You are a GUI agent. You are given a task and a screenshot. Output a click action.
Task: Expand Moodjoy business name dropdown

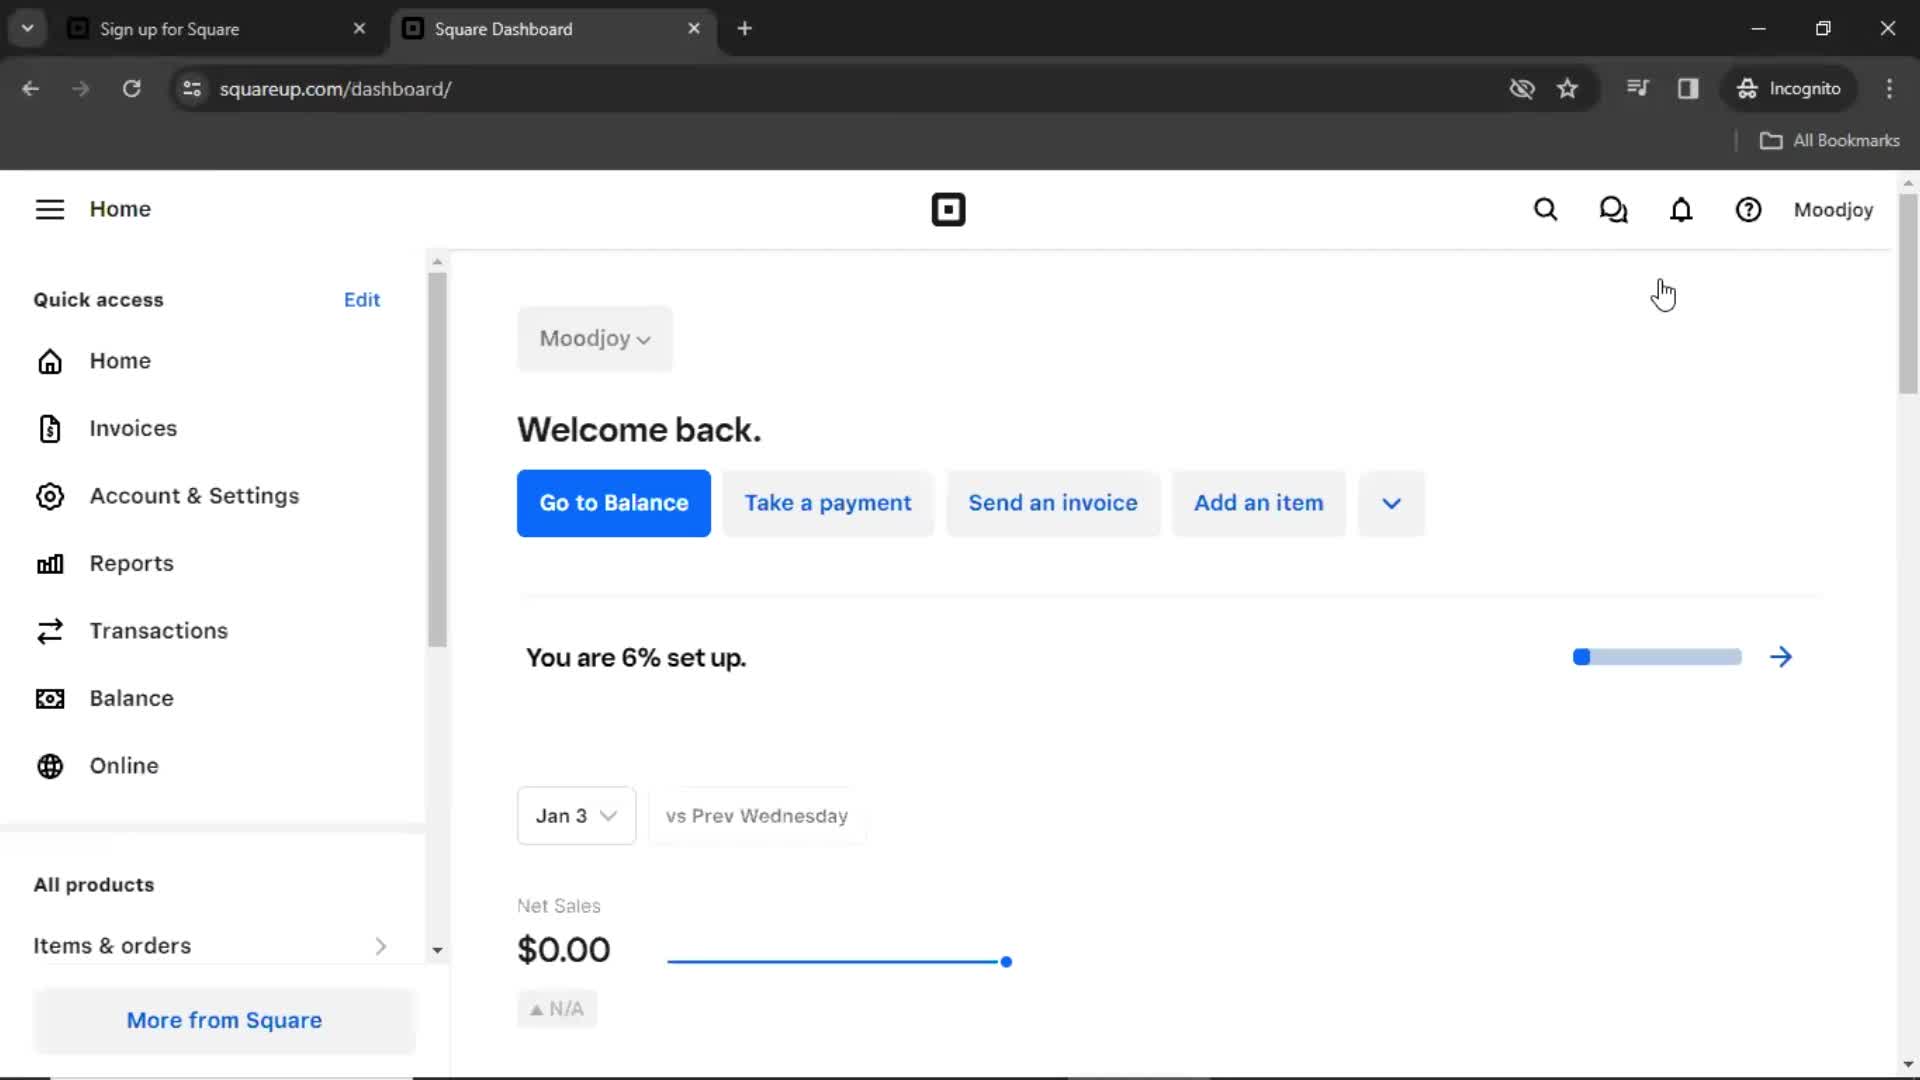coord(593,338)
